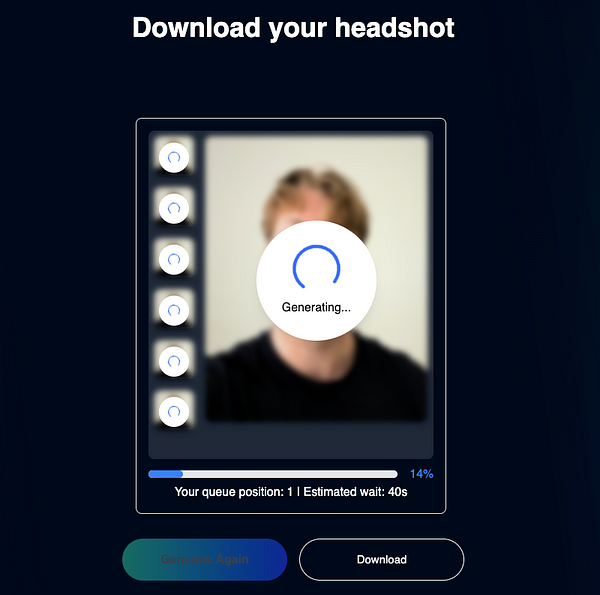The width and height of the screenshot is (600, 595).
Task: Pick the fifth loading thumbnail from top
Action: 174,360
